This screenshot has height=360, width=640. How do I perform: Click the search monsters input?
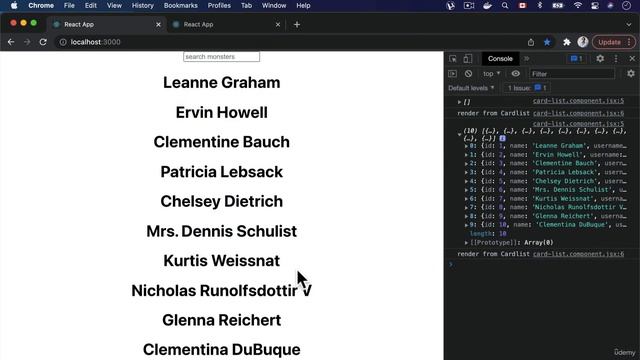coord(221,57)
